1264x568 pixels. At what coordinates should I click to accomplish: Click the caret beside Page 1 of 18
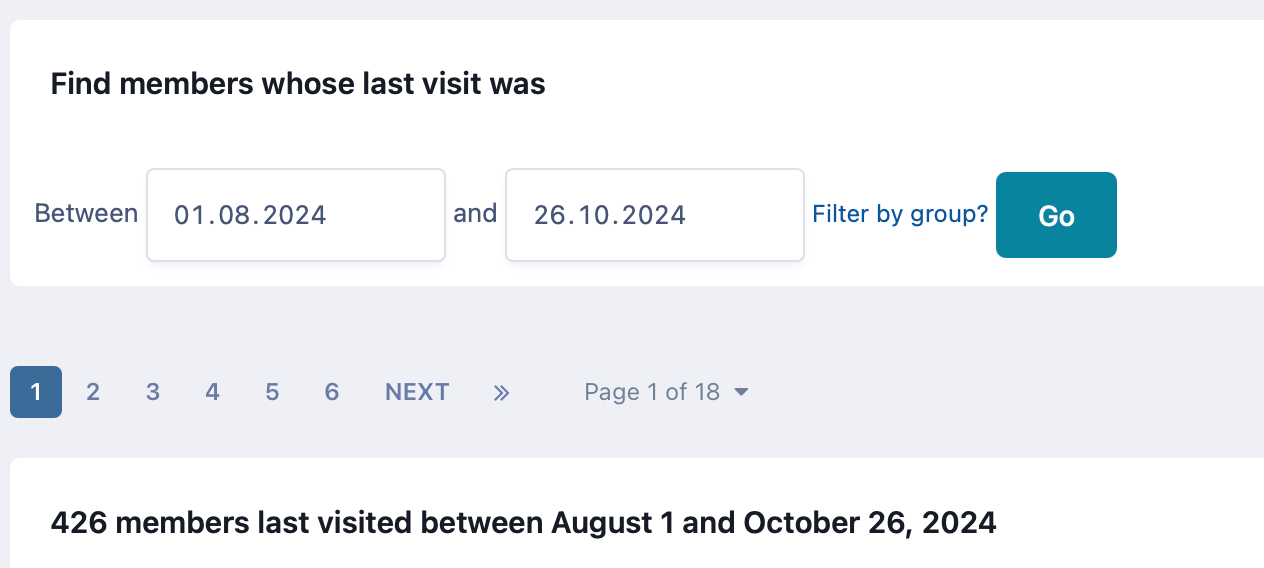pos(741,392)
